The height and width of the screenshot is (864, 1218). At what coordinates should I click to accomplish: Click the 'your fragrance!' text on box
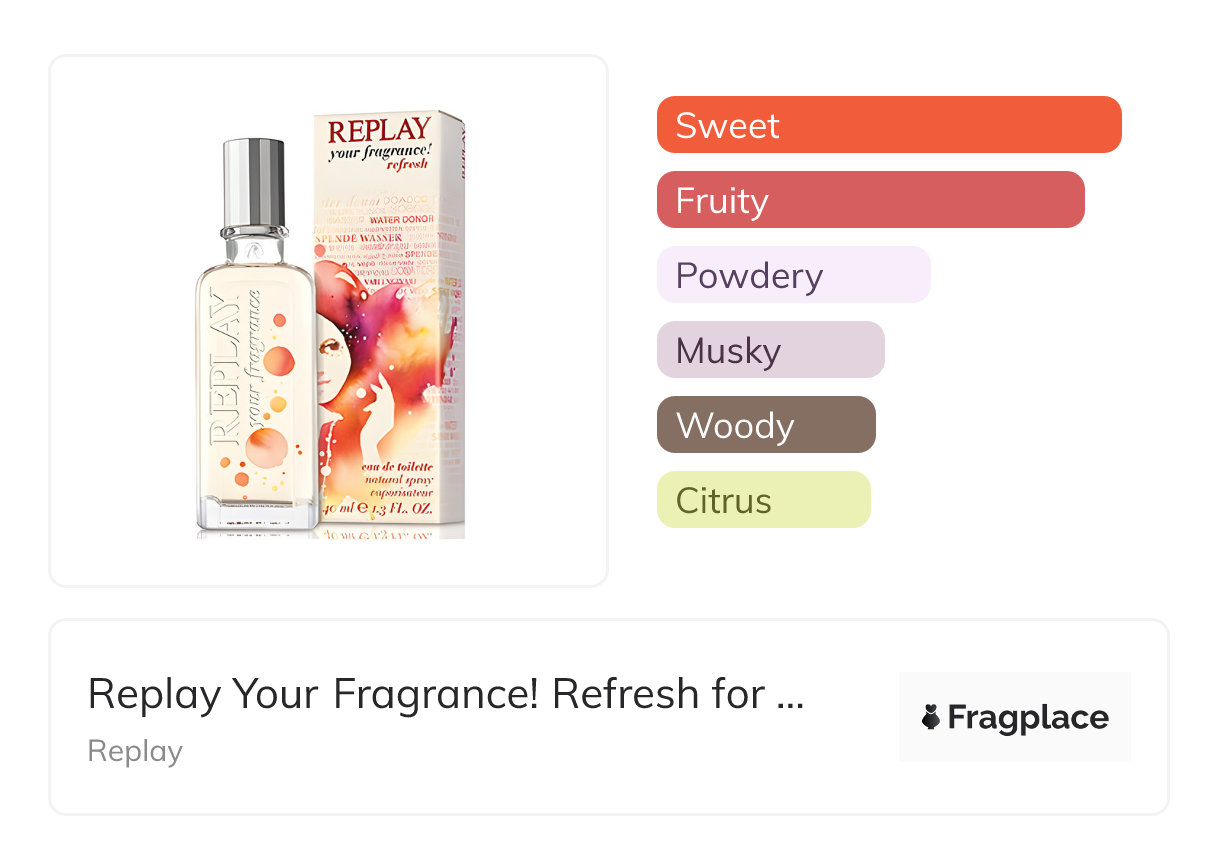pyautogui.click(x=379, y=151)
